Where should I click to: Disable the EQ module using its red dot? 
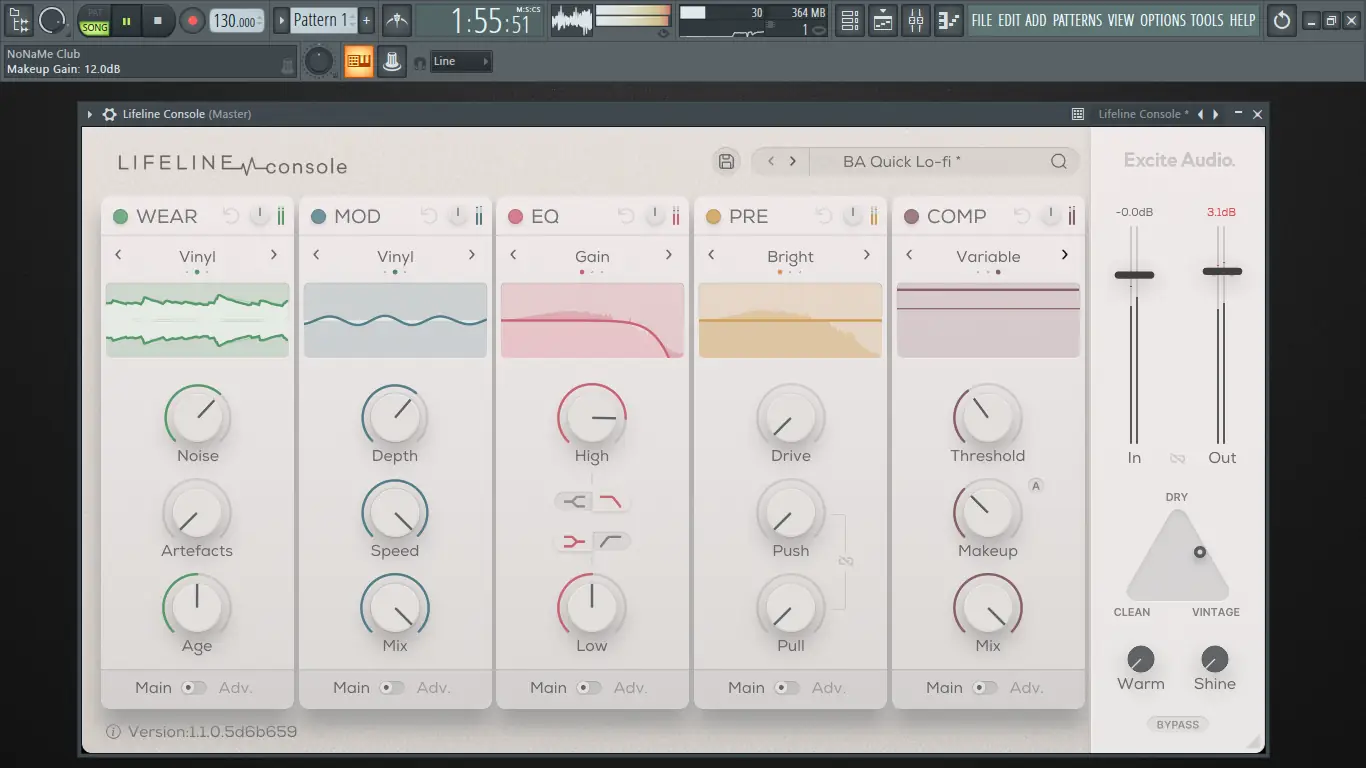(516, 216)
